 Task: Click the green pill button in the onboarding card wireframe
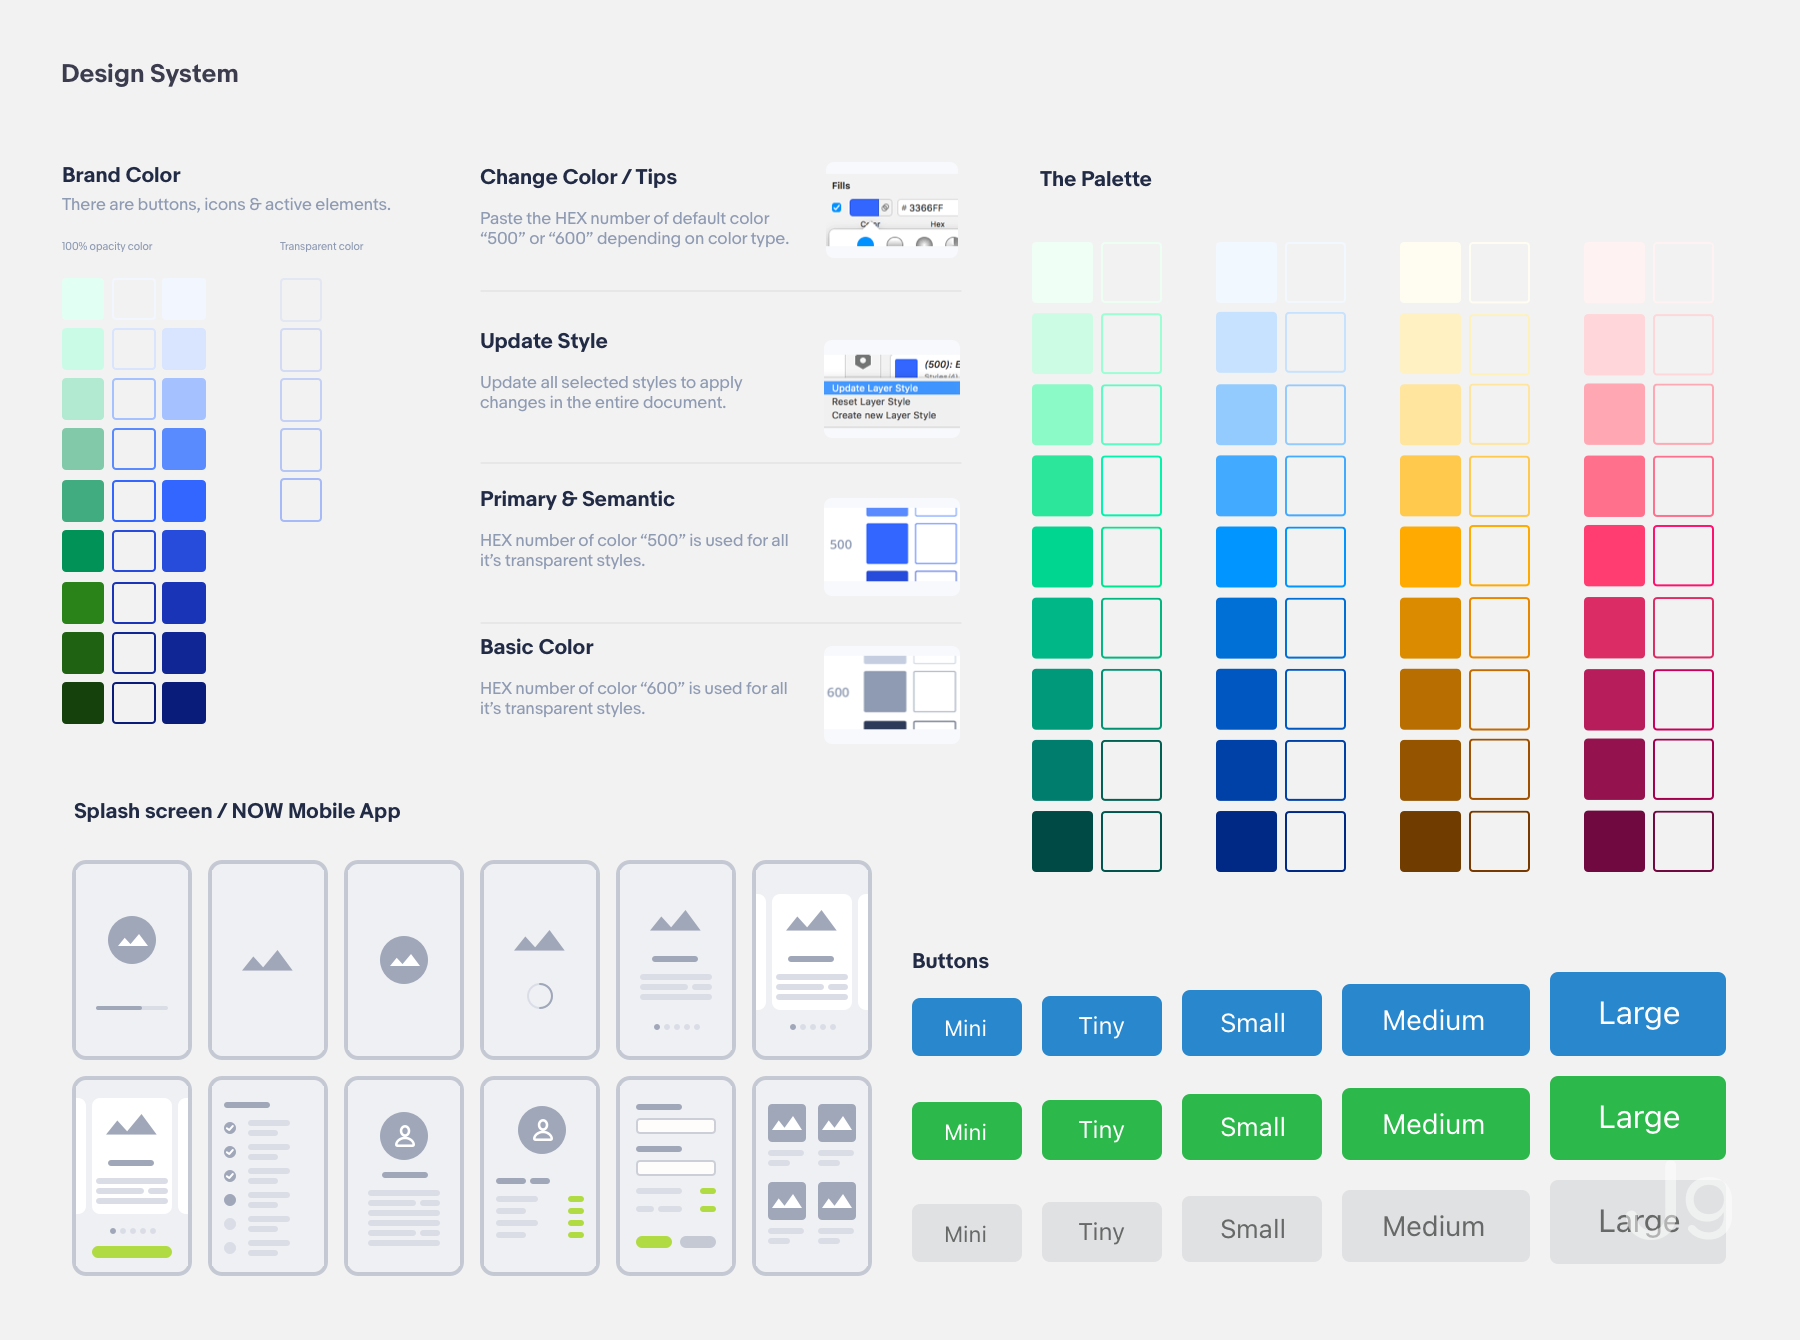pyautogui.click(x=132, y=1252)
